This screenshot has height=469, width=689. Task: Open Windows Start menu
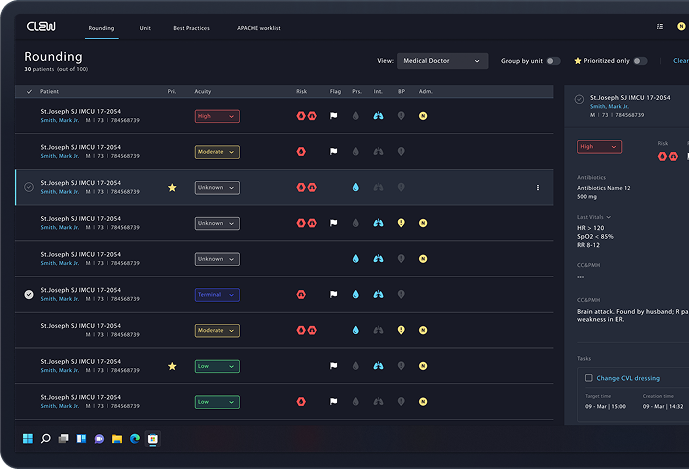pyautogui.click(x=28, y=438)
